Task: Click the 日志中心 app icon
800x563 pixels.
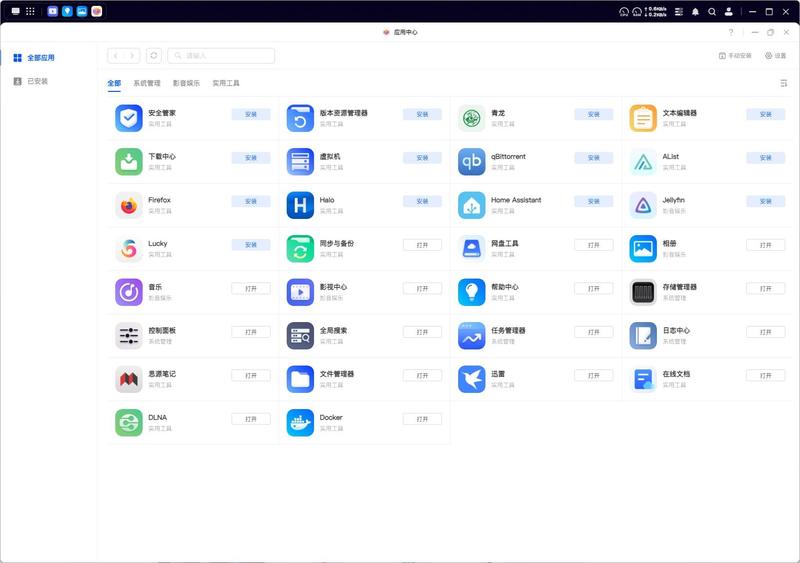Action: (643, 335)
